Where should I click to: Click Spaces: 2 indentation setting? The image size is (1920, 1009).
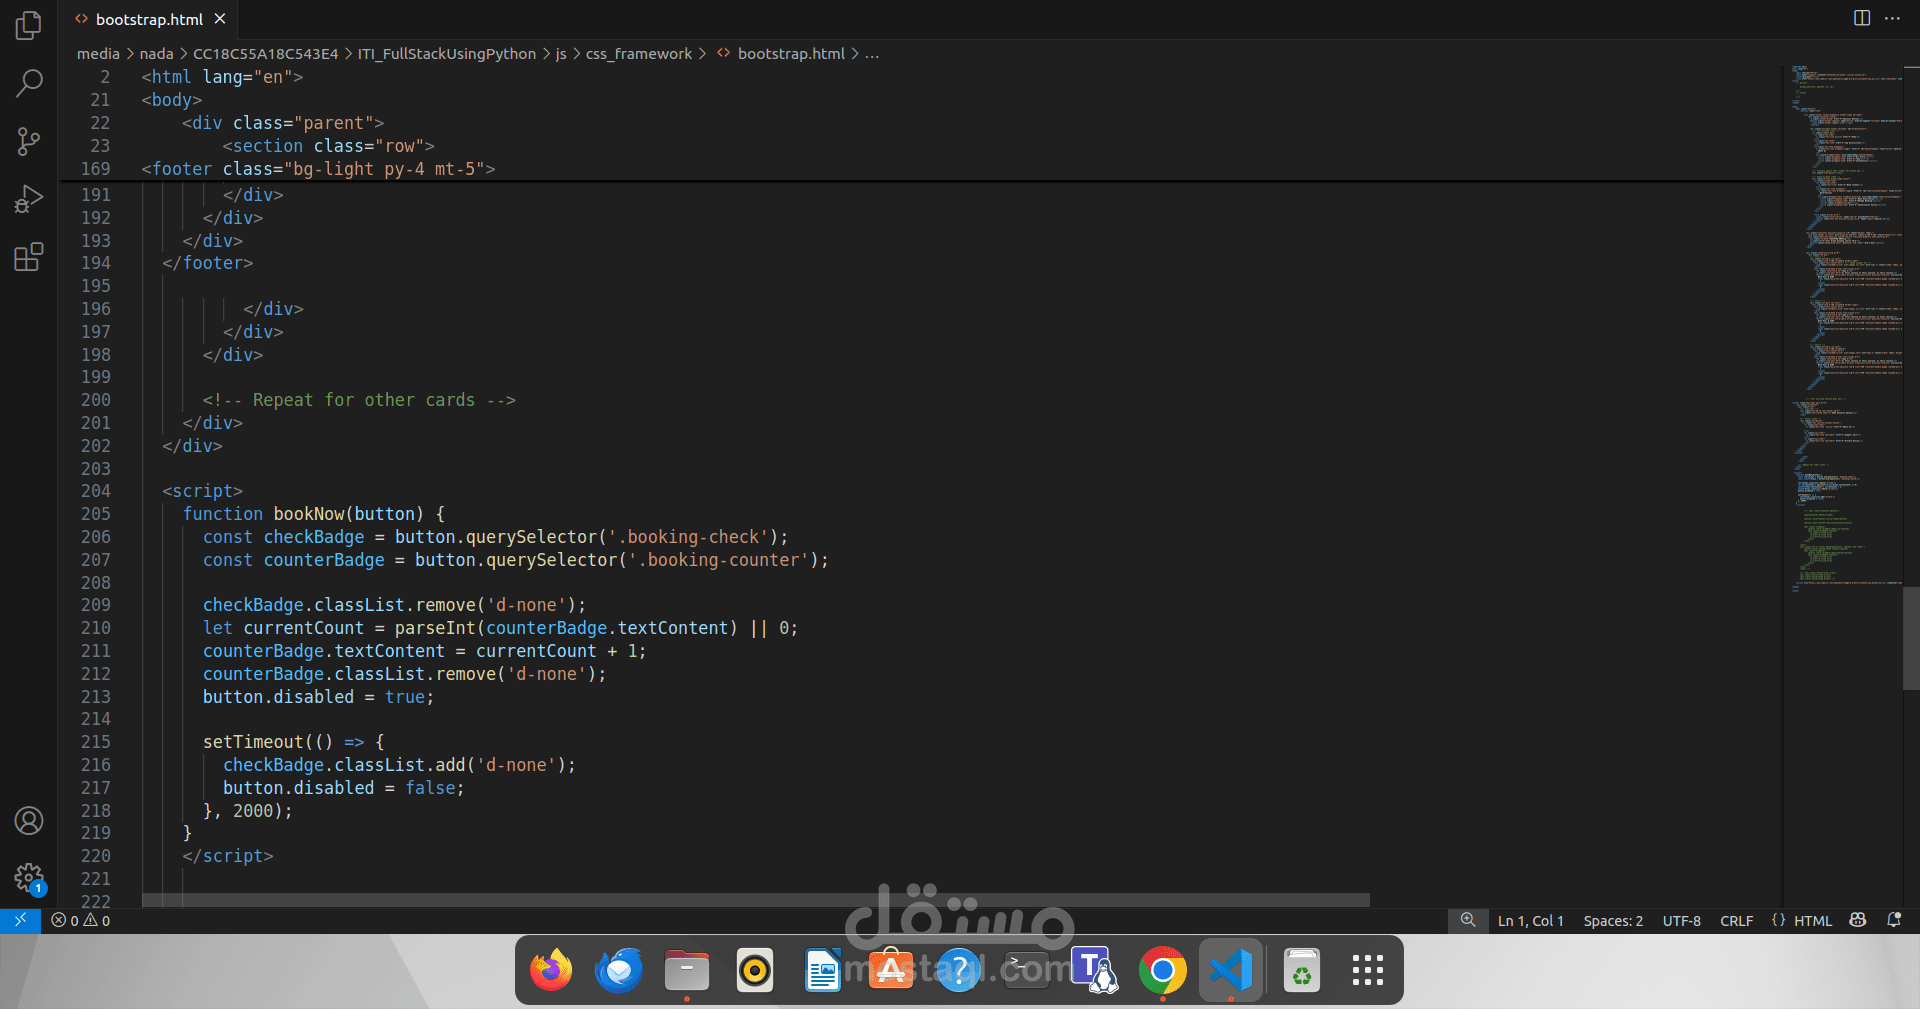(x=1613, y=920)
